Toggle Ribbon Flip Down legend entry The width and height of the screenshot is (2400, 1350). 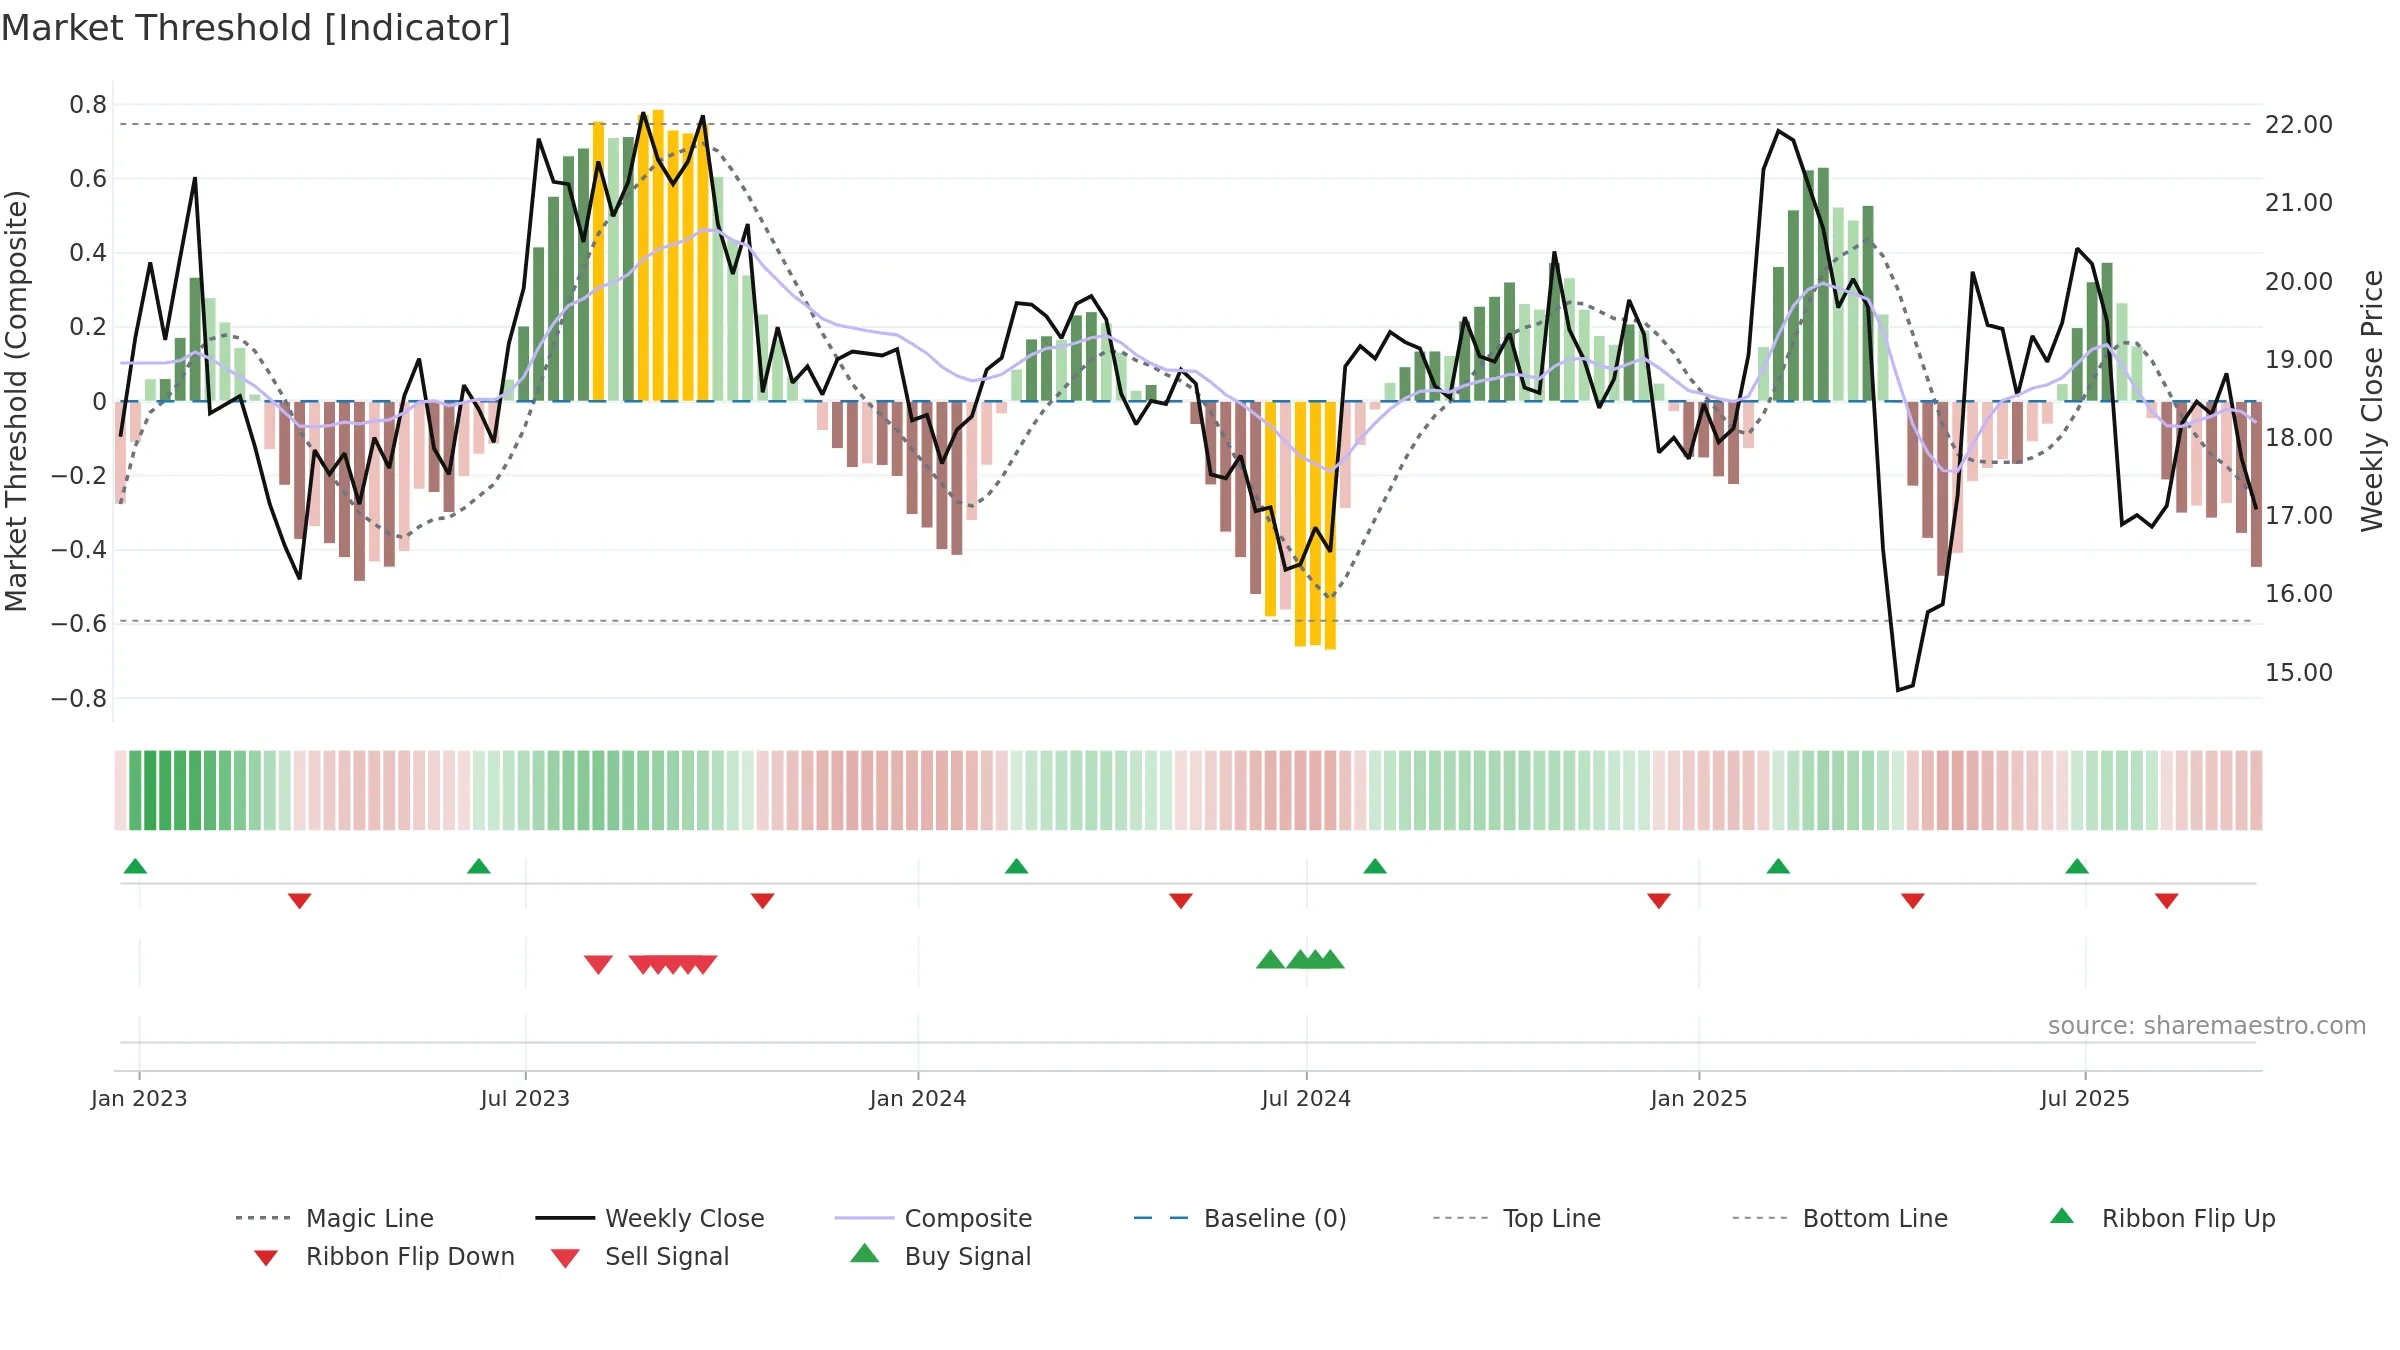pyautogui.click(x=384, y=1257)
